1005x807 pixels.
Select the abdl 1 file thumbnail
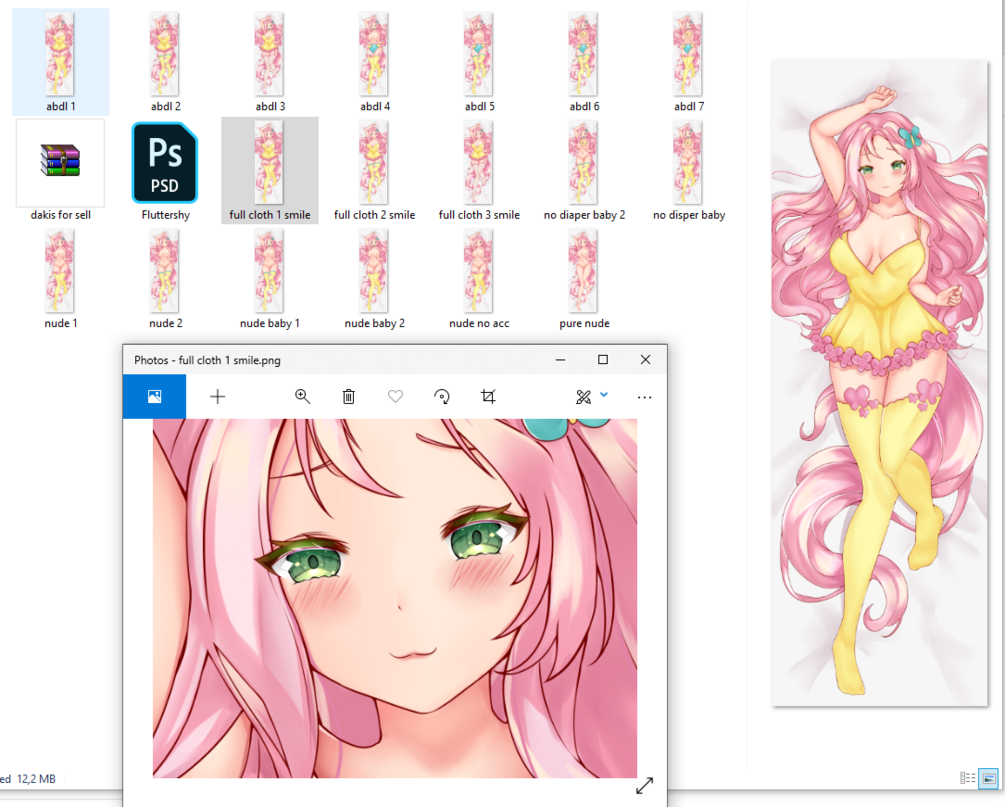point(60,62)
